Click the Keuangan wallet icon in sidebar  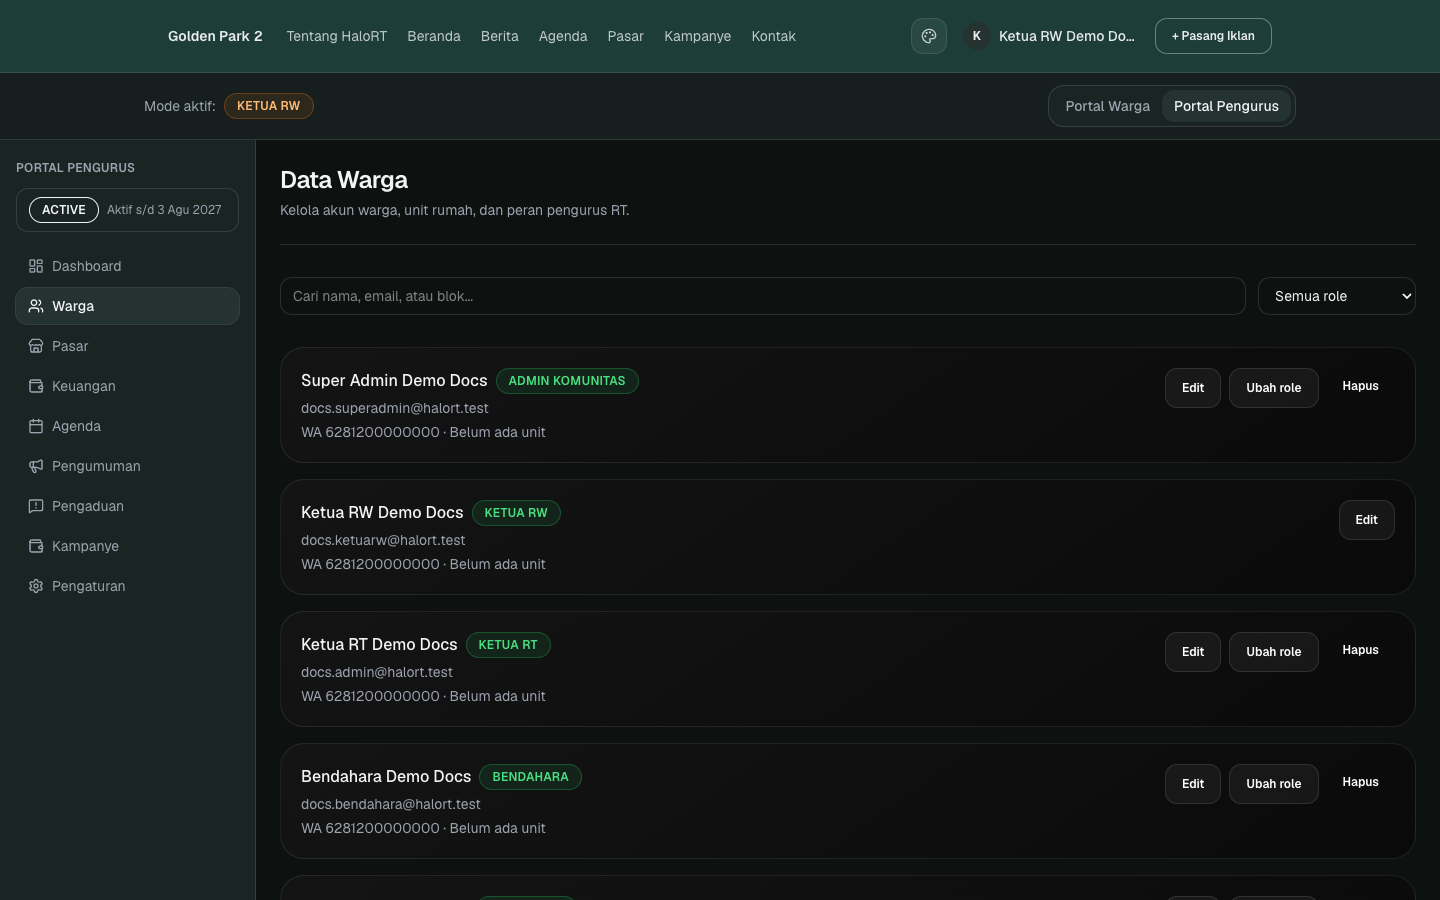click(36, 386)
